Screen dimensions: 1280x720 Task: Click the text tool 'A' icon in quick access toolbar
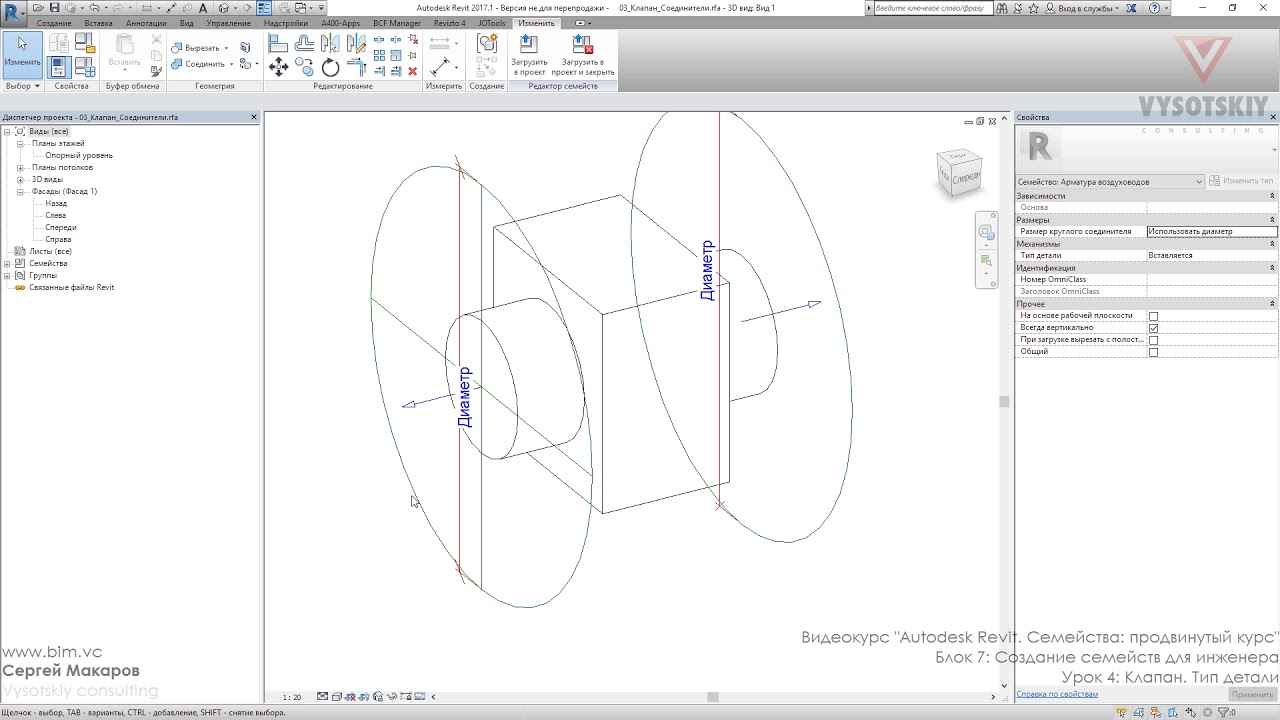(x=203, y=8)
